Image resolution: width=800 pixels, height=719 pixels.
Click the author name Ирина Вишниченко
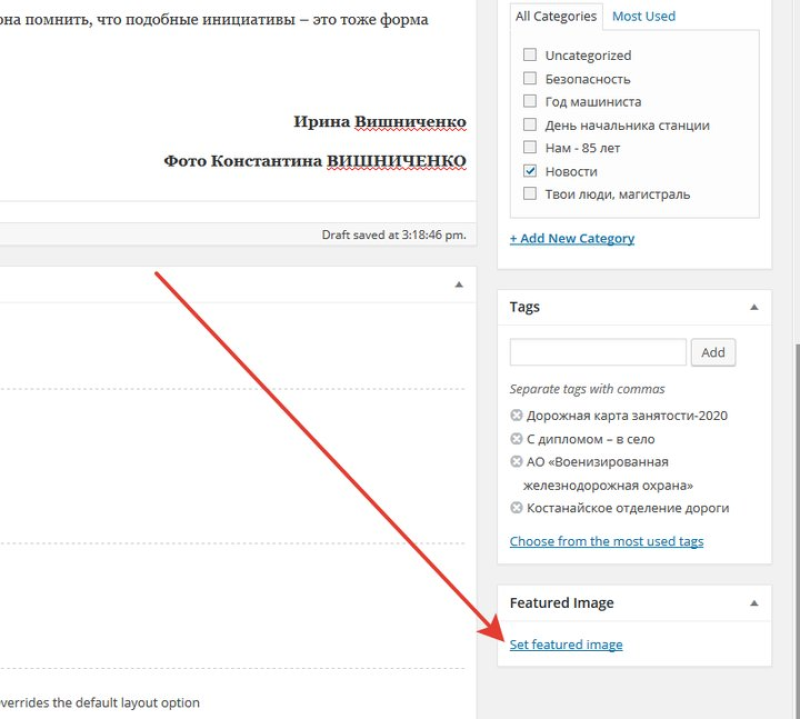click(380, 122)
